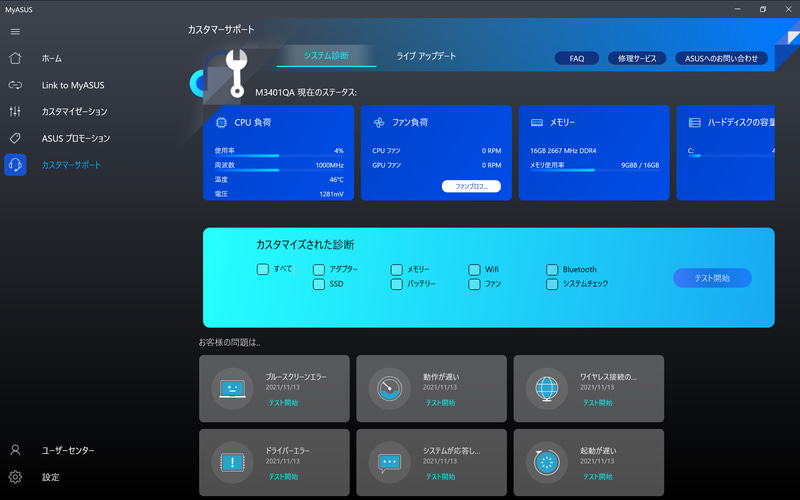Screen dimensions: 800x500
Task: Click the FAQ button
Action: coord(577,58)
